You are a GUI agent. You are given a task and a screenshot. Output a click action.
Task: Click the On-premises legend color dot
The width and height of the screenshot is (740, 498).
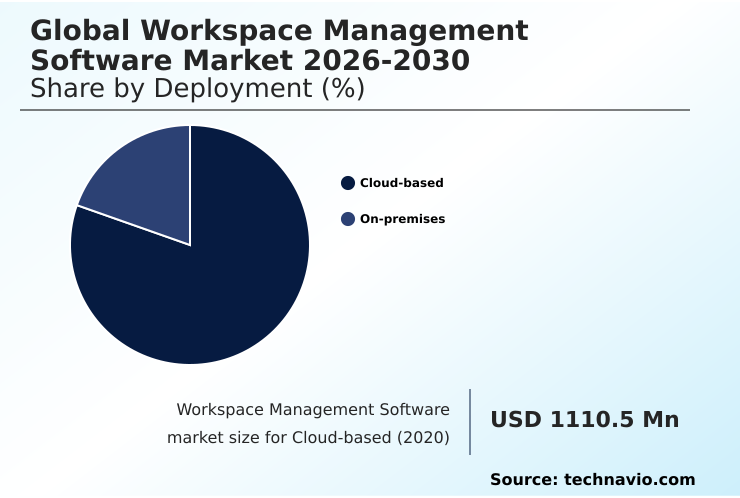pyautogui.click(x=348, y=219)
